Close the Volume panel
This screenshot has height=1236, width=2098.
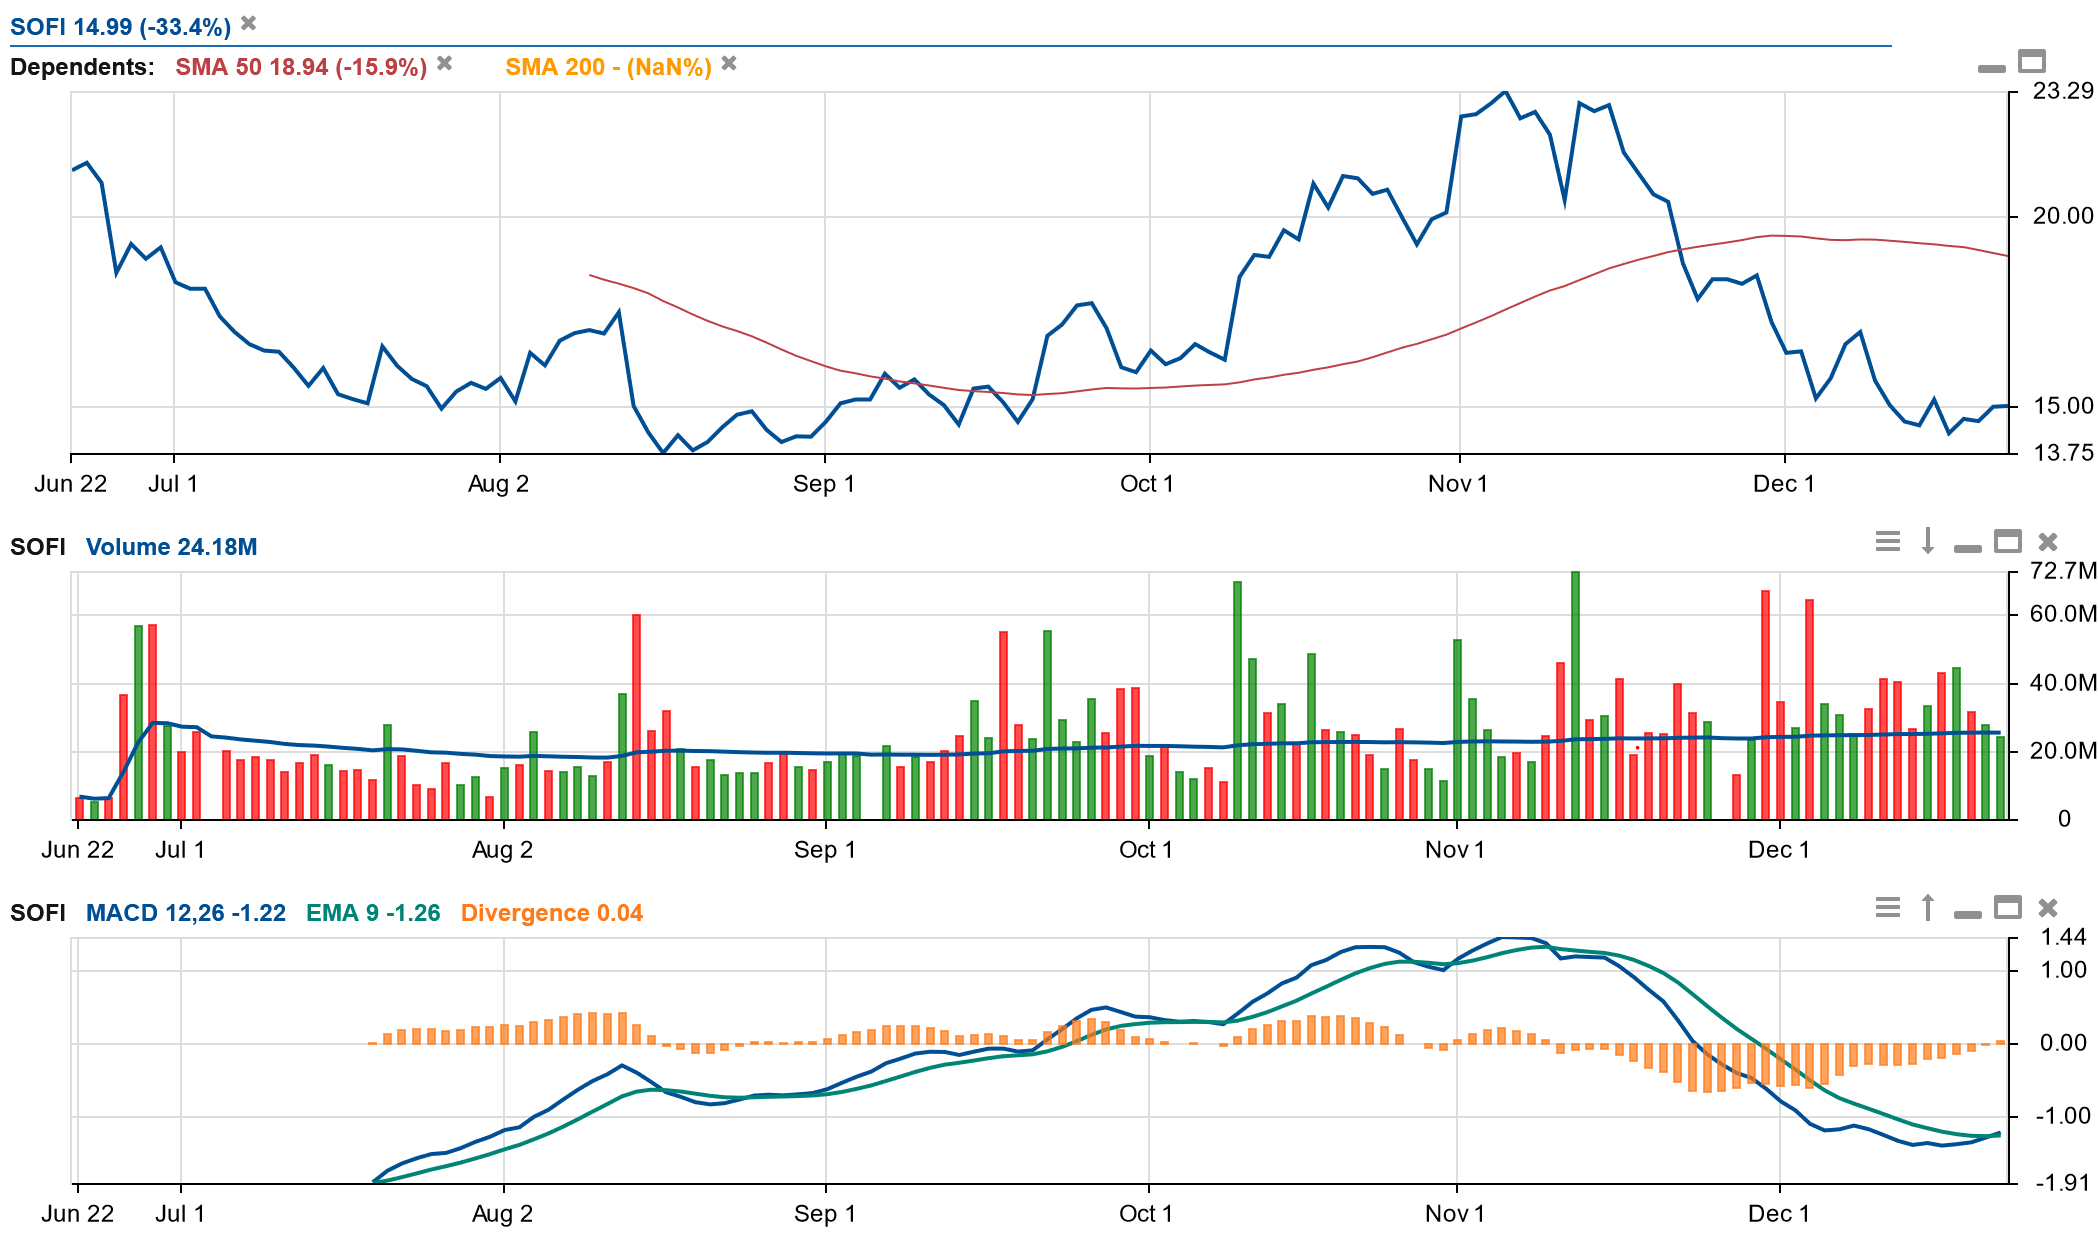pos(2047,542)
